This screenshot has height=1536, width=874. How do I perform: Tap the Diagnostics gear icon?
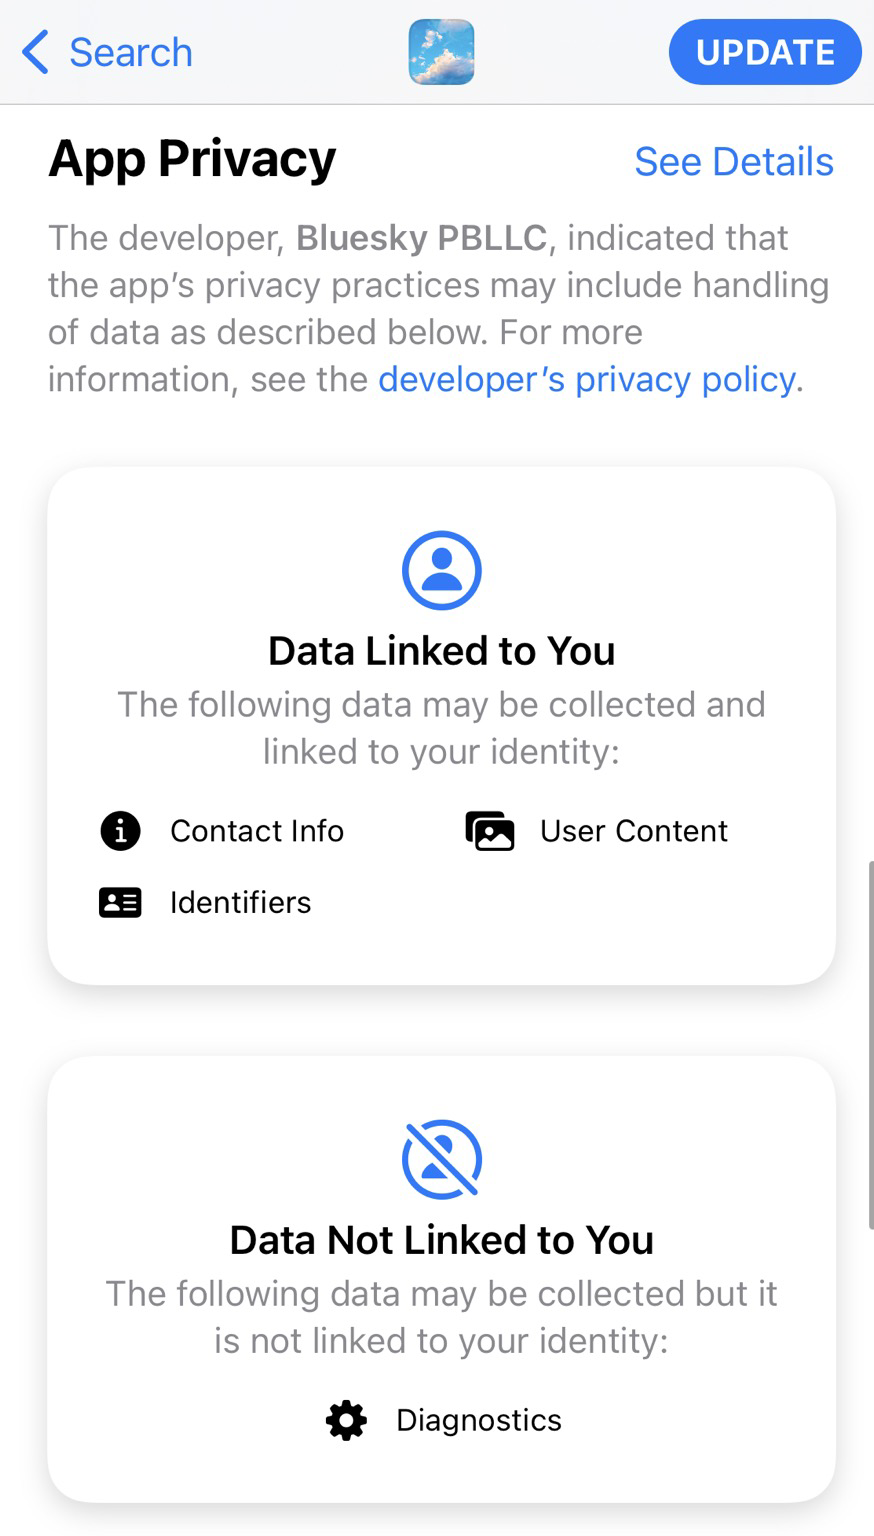tap(347, 1420)
